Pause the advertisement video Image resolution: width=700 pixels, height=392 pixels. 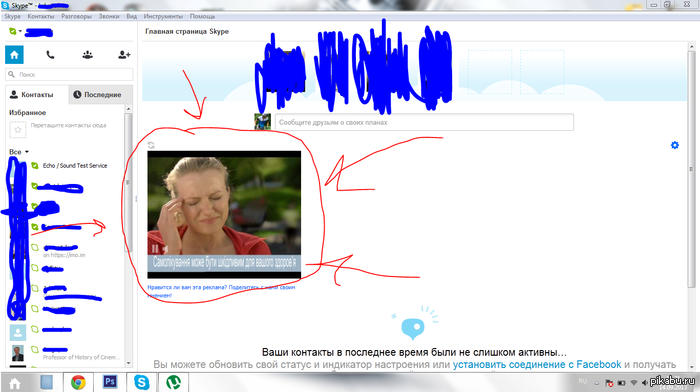coord(154,249)
